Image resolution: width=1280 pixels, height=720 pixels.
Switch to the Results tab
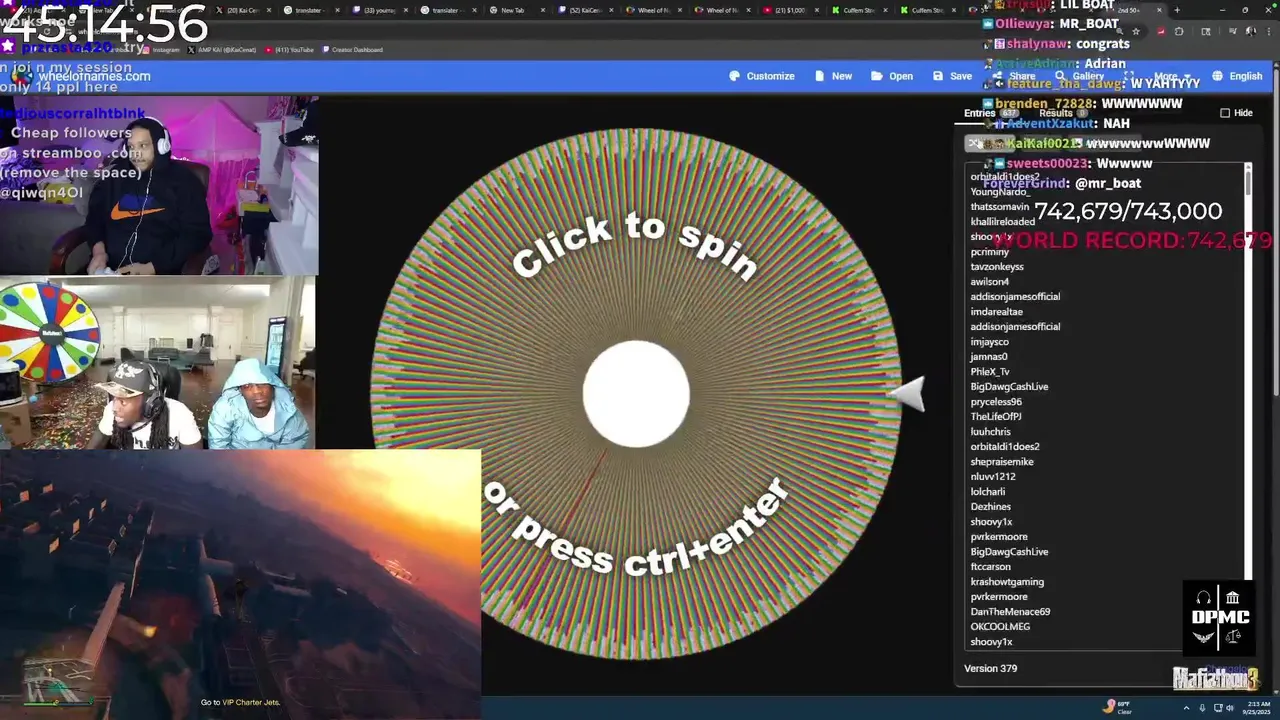(1064, 113)
